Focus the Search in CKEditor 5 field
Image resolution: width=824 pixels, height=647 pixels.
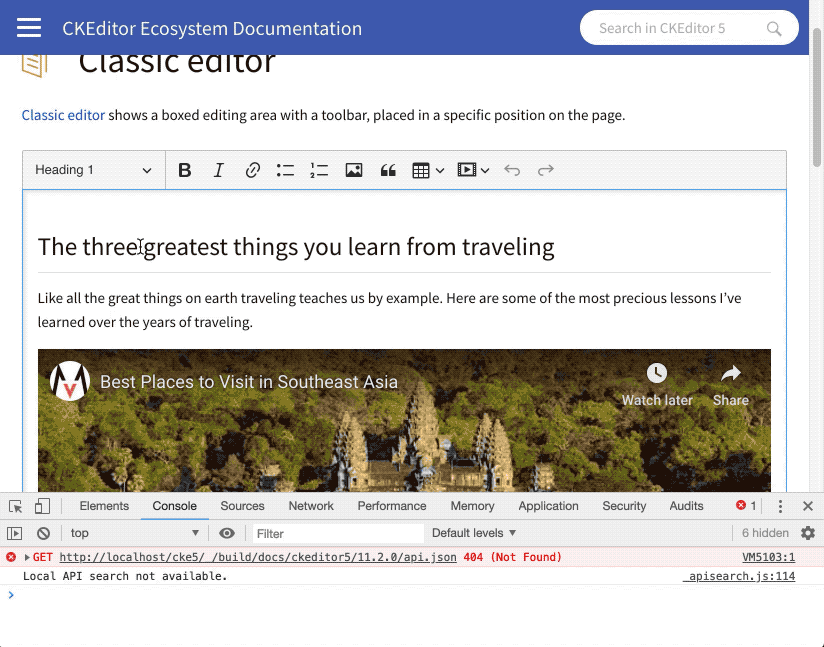[689, 28]
